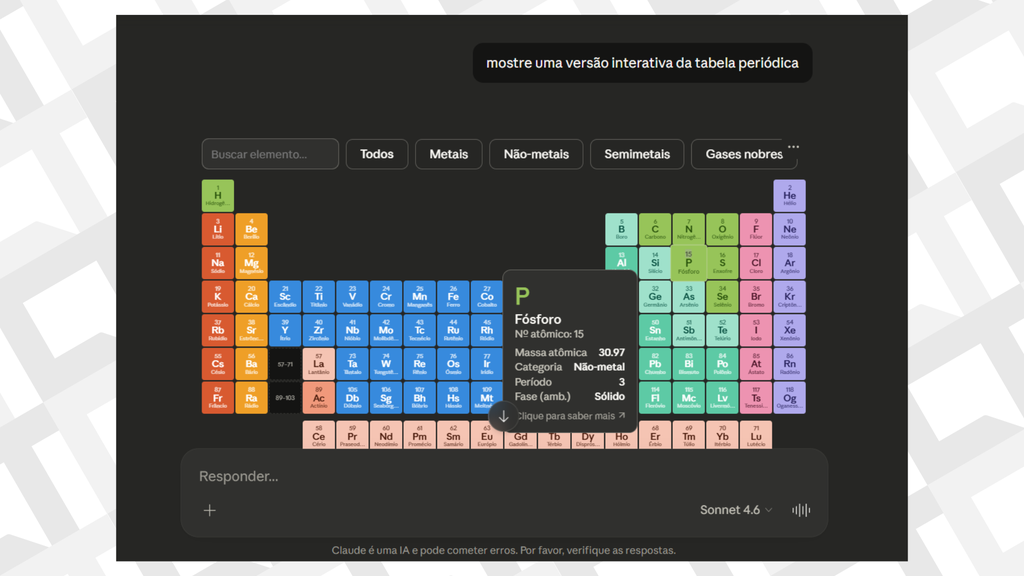Click the pink Fluorine (F) tile

(x=756, y=230)
